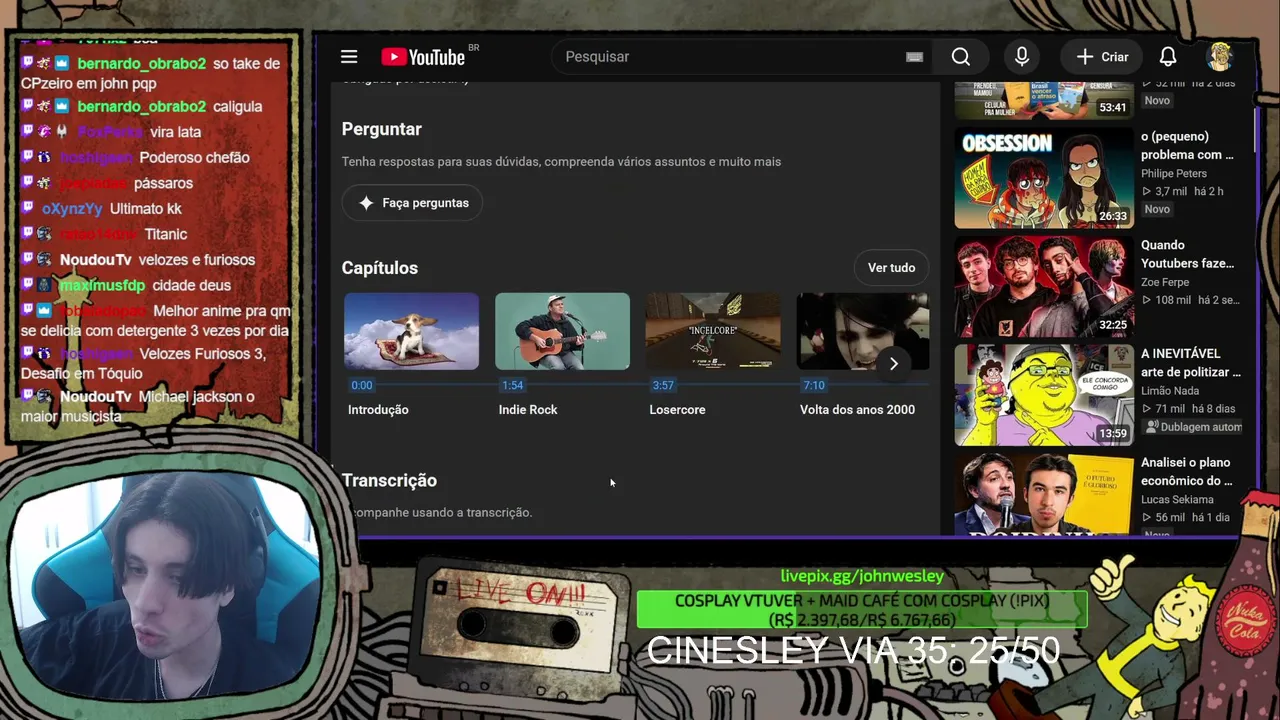Viewport: 1280px width, 720px height.
Task: Click the maximusfdp chat username
Action: pyautogui.click(x=102, y=286)
